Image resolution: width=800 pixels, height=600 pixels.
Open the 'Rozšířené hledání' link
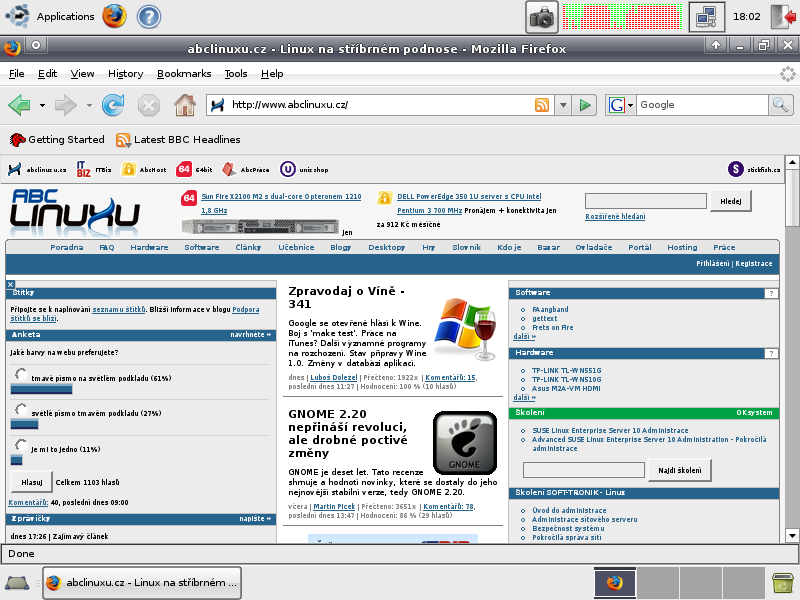(x=615, y=216)
